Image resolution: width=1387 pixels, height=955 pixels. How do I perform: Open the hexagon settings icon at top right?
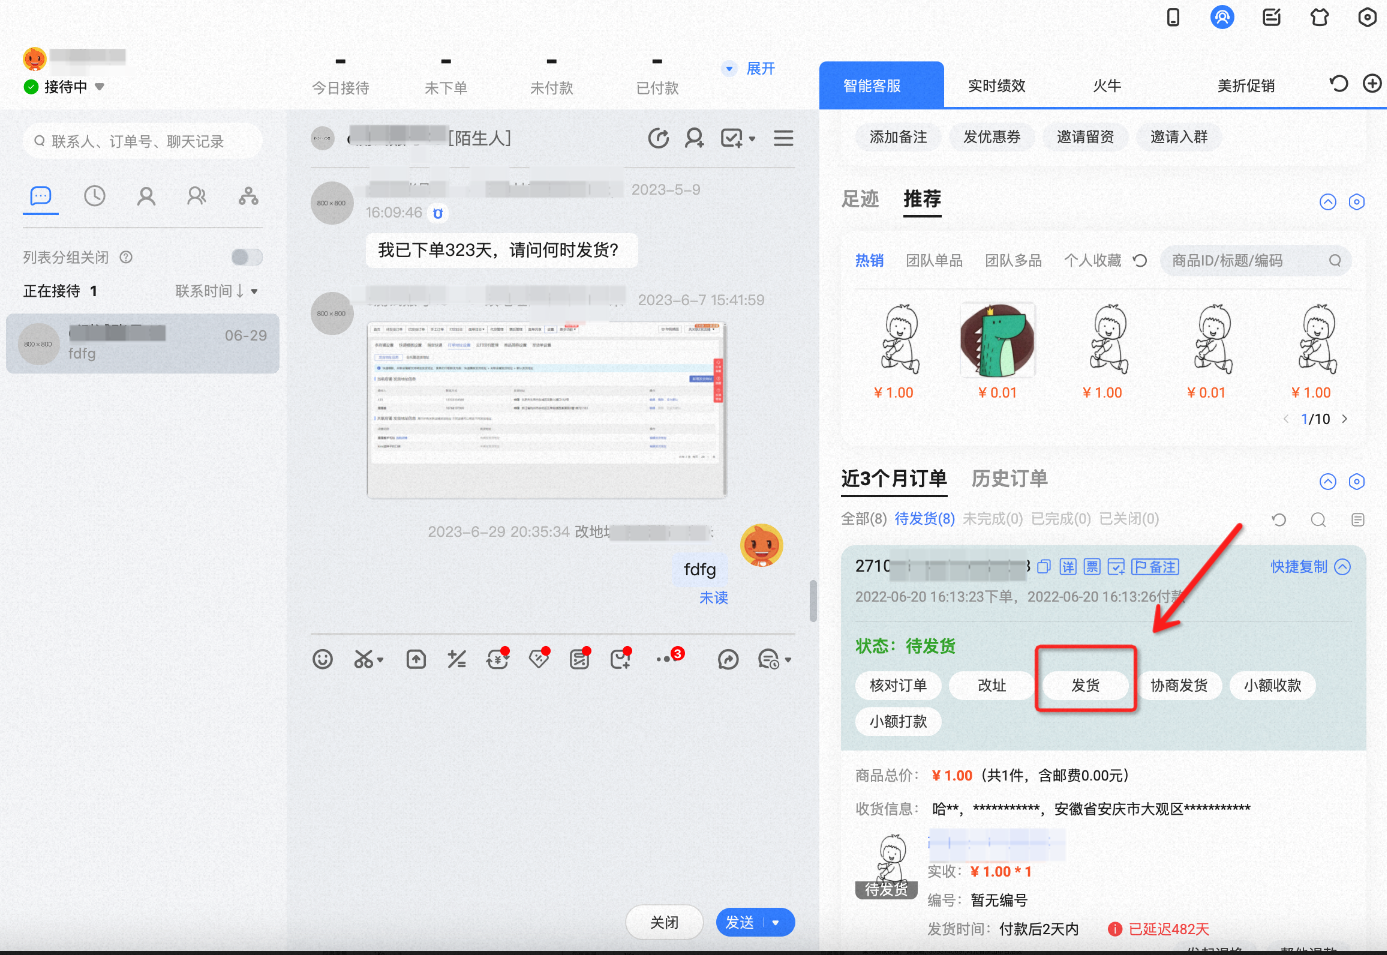1367,17
